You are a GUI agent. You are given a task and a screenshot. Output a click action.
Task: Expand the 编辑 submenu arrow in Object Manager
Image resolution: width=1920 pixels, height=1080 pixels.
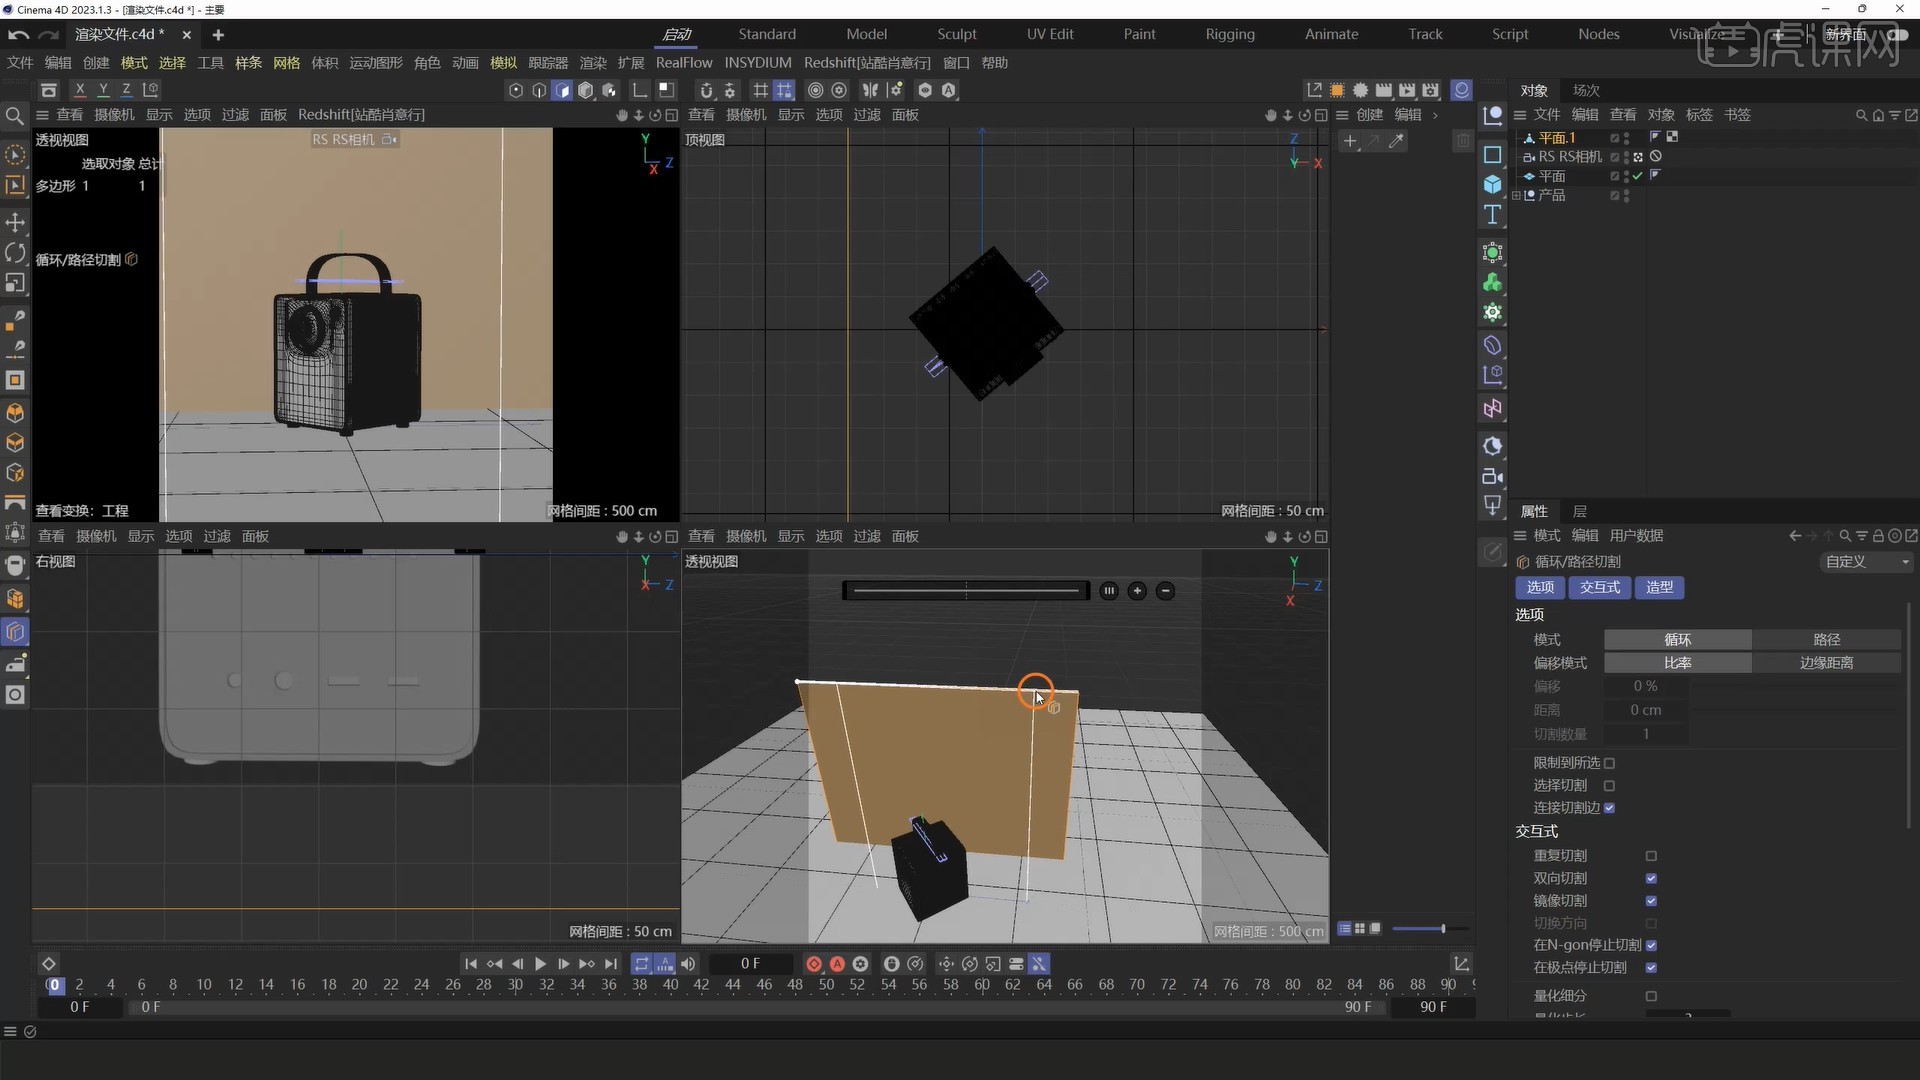point(1436,115)
